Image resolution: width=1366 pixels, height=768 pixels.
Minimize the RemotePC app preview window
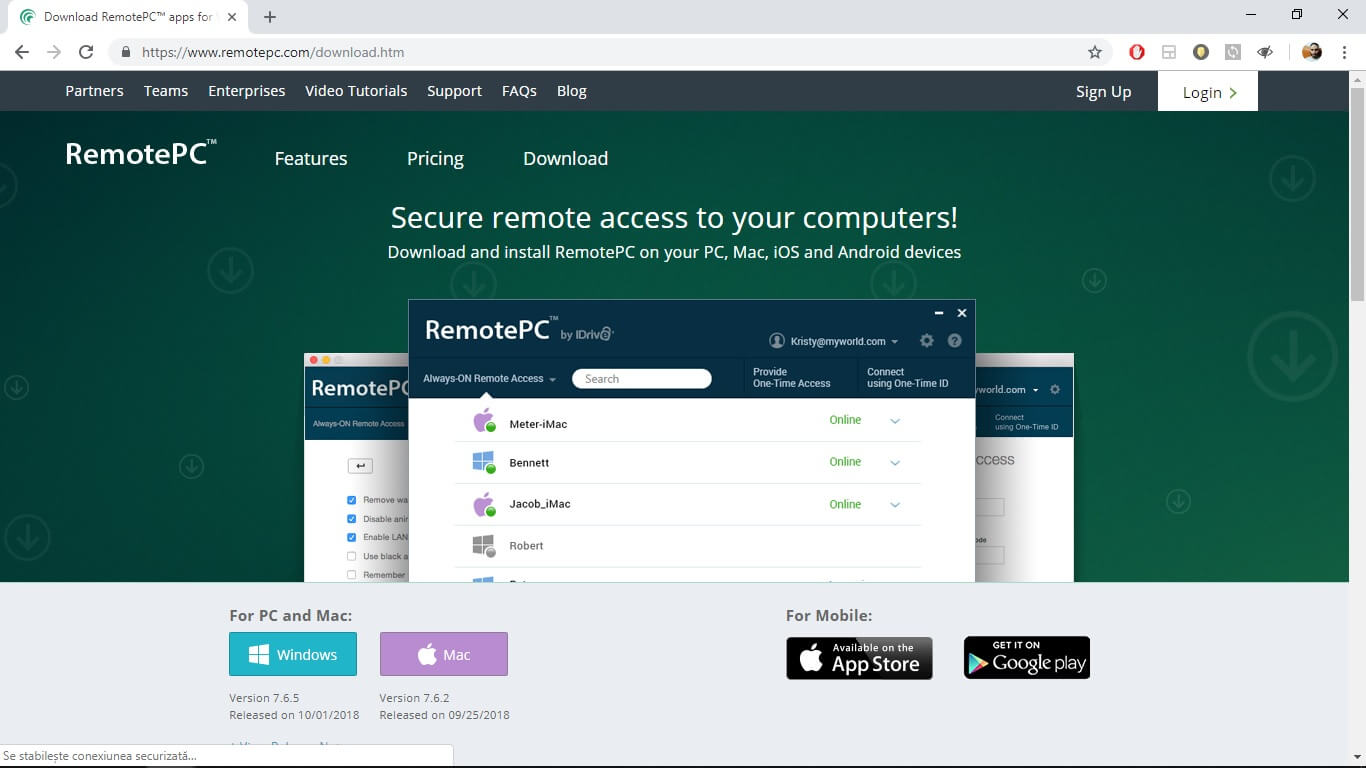pos(939,313)
